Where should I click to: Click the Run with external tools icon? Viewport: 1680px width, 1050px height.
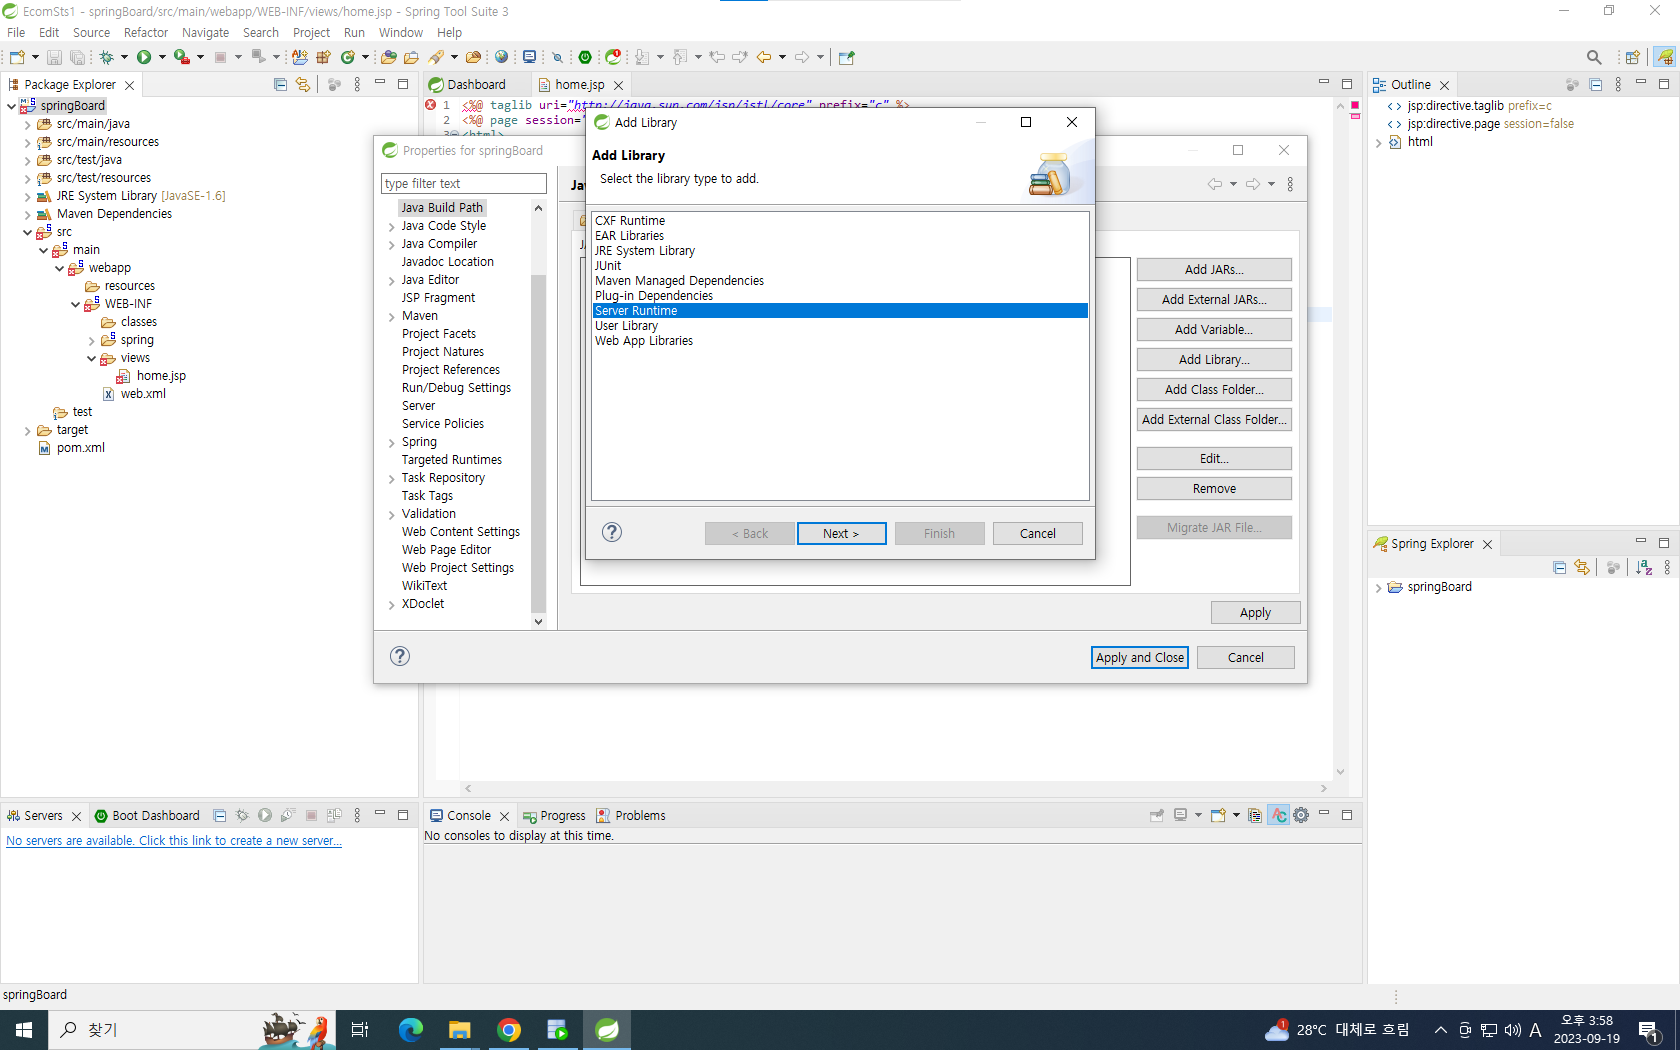click(x=181, y=57)
